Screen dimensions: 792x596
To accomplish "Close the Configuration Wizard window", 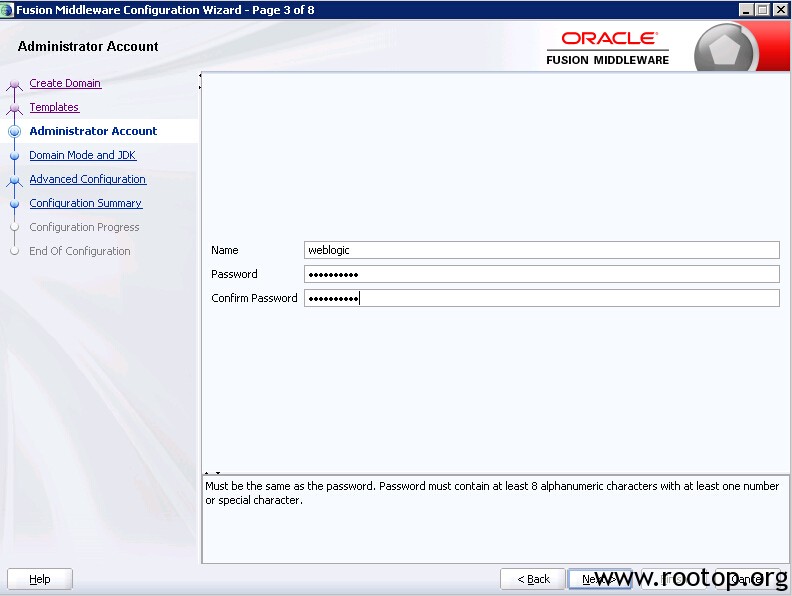I will (780, 10).
